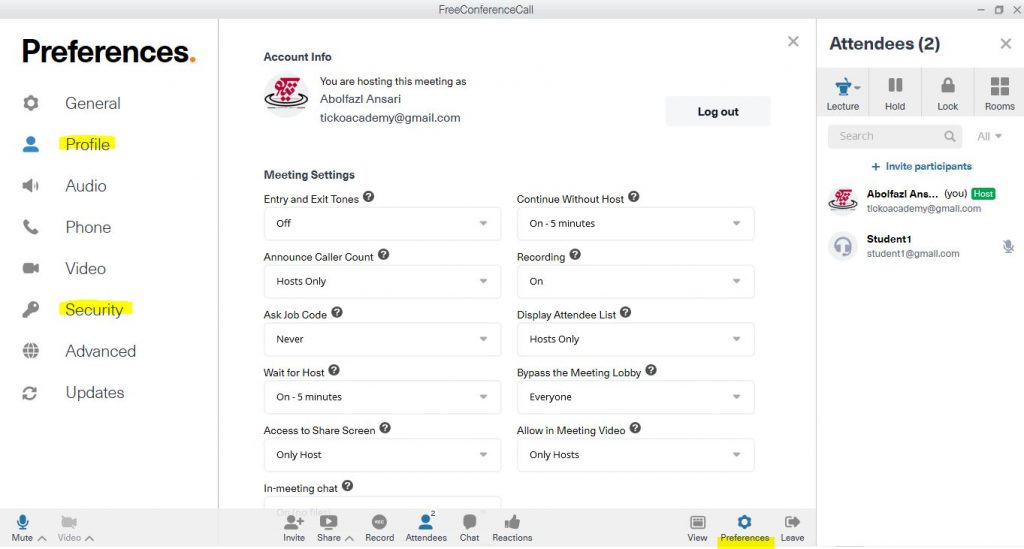Open Access to Share Screen dropdown
Screen dimensions: 1024x549
coord(382,455)
